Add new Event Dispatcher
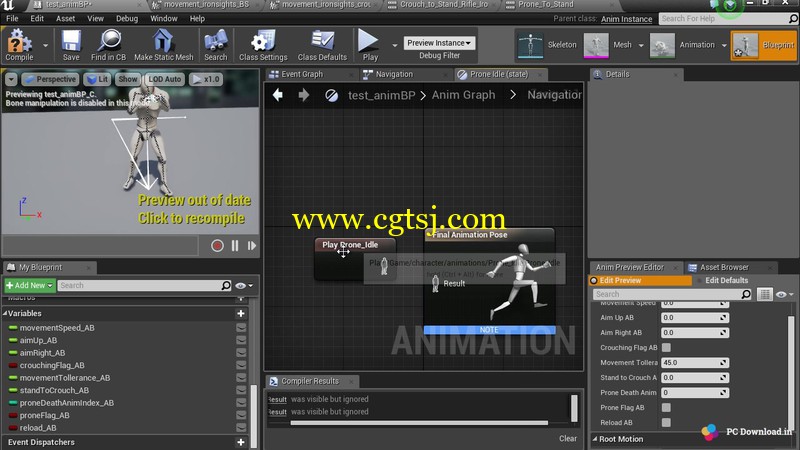The height and width of the screenshot is (450, 800). click(241, 442)
